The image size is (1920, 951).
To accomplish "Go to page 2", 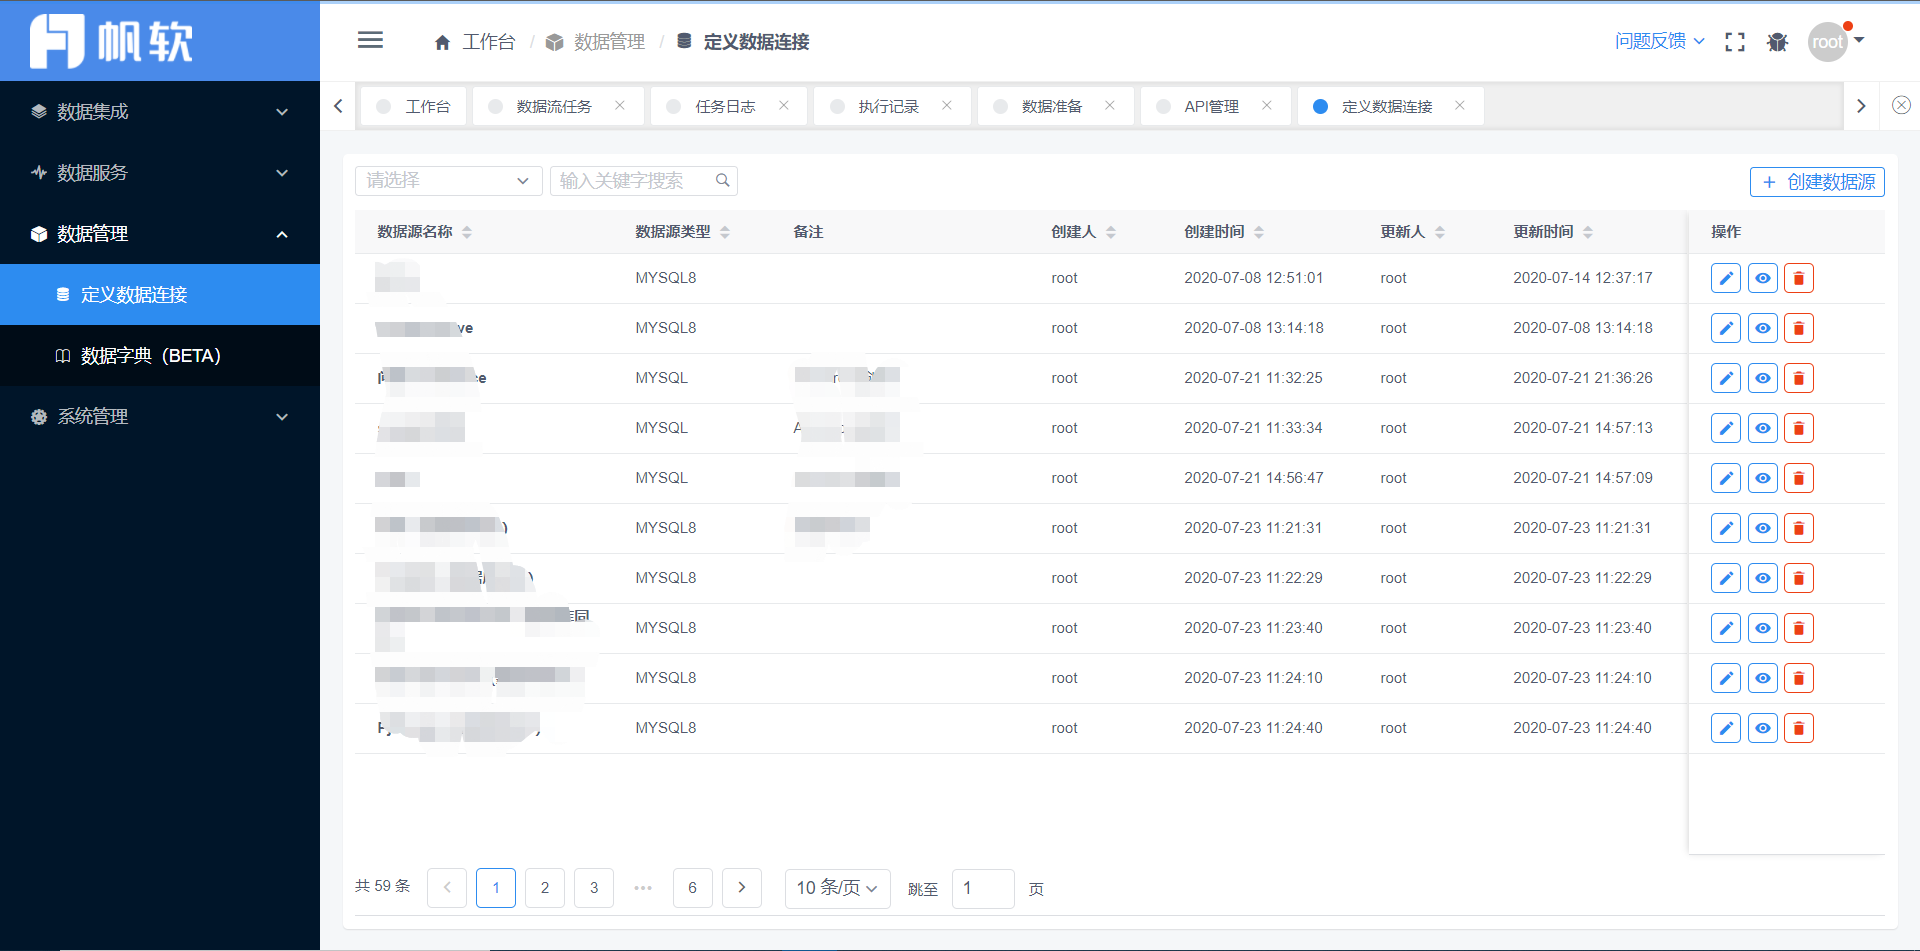I will point(545,888).
